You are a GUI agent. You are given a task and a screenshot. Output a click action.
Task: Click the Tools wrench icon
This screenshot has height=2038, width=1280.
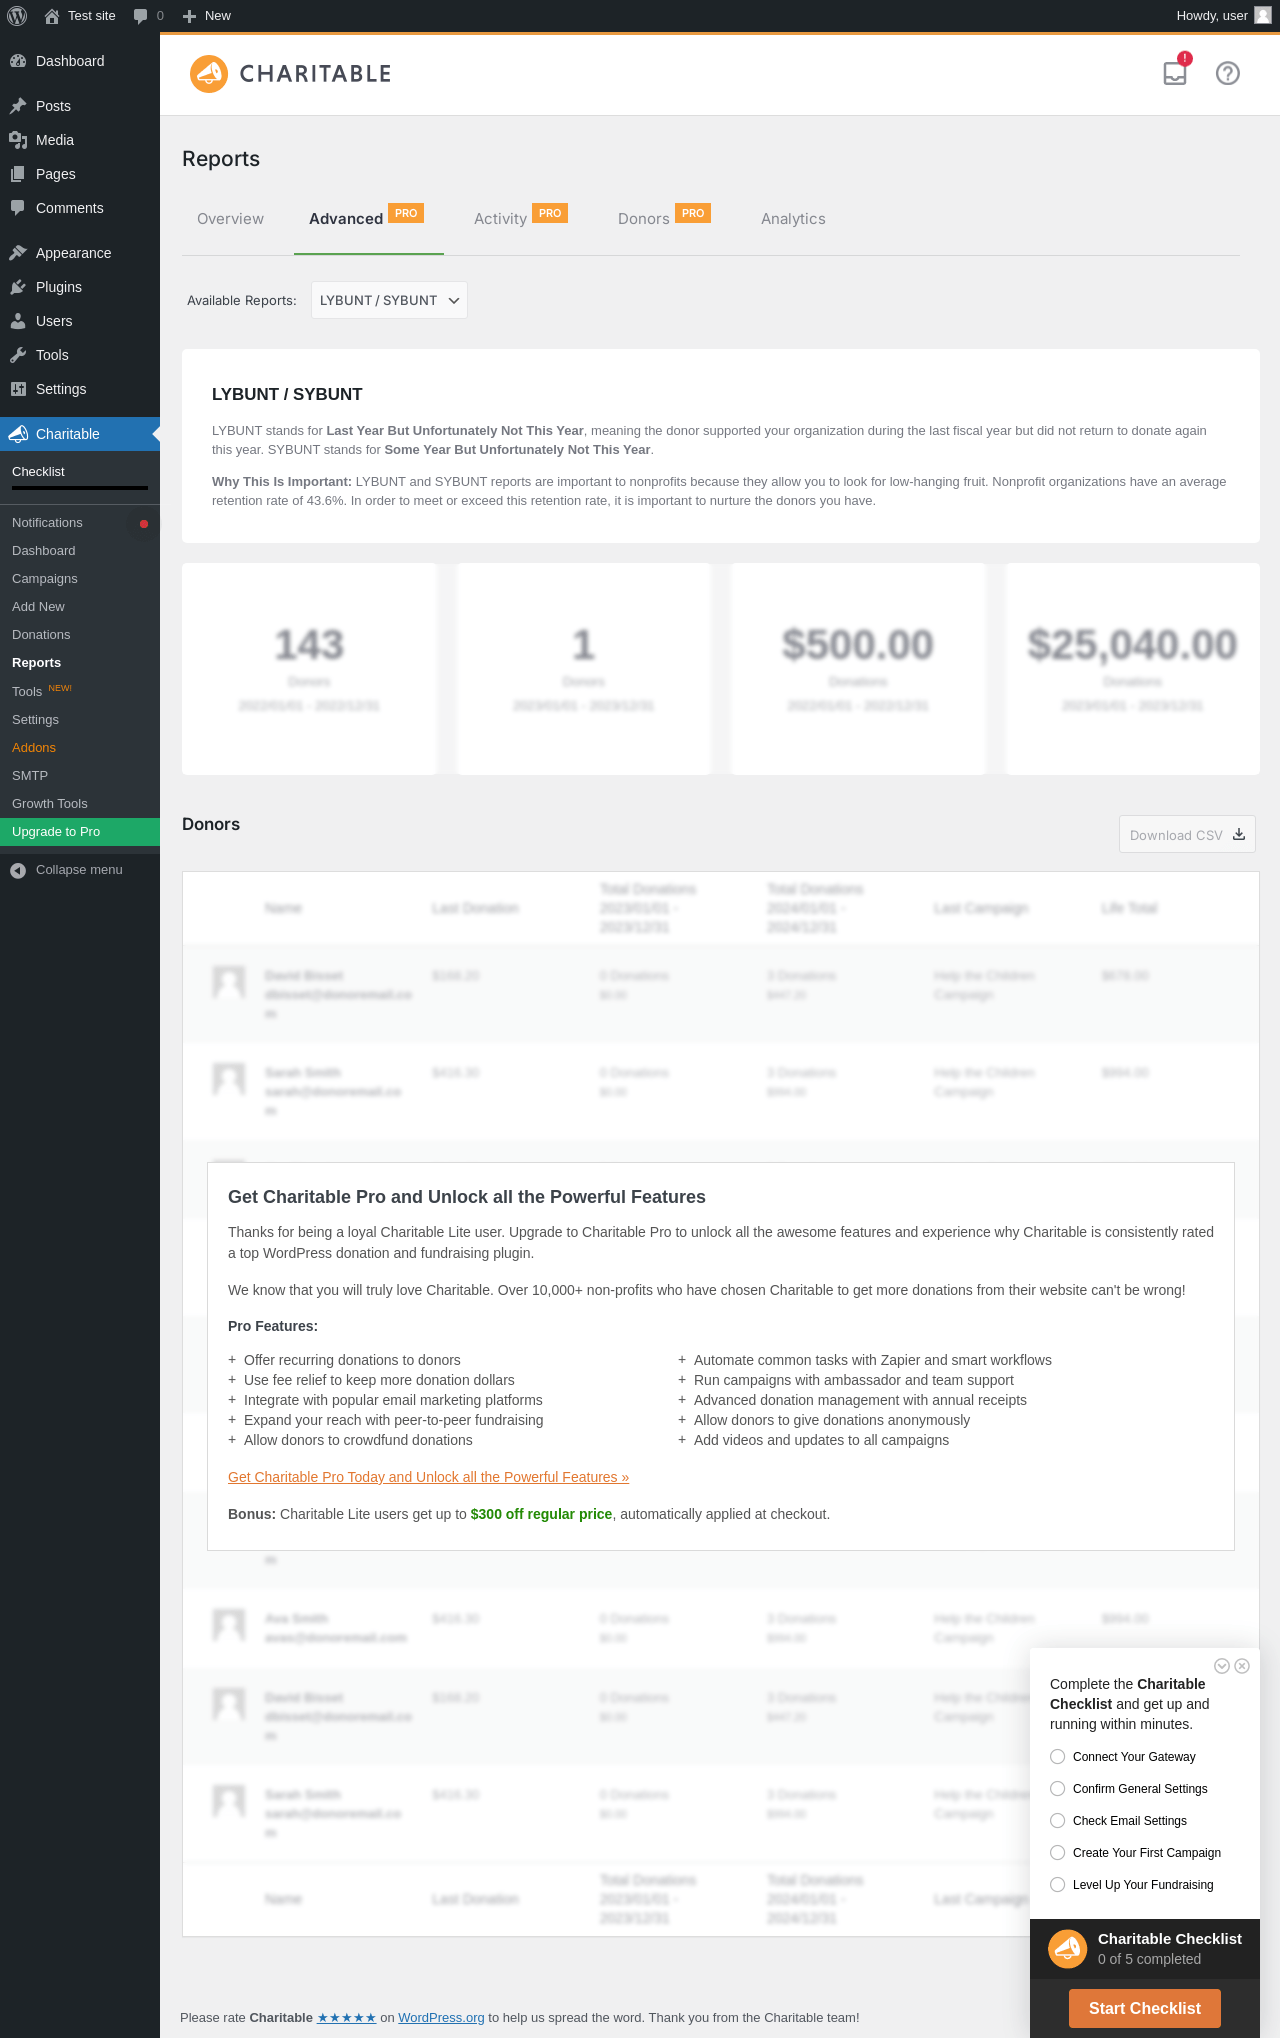[18, 355]
